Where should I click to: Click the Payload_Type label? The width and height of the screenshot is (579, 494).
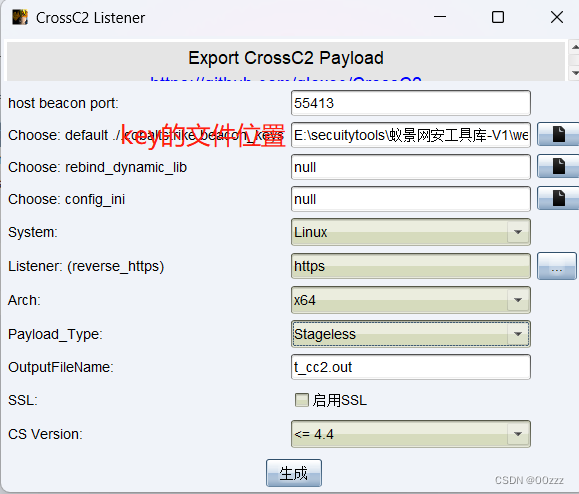(x=55, y=334)
